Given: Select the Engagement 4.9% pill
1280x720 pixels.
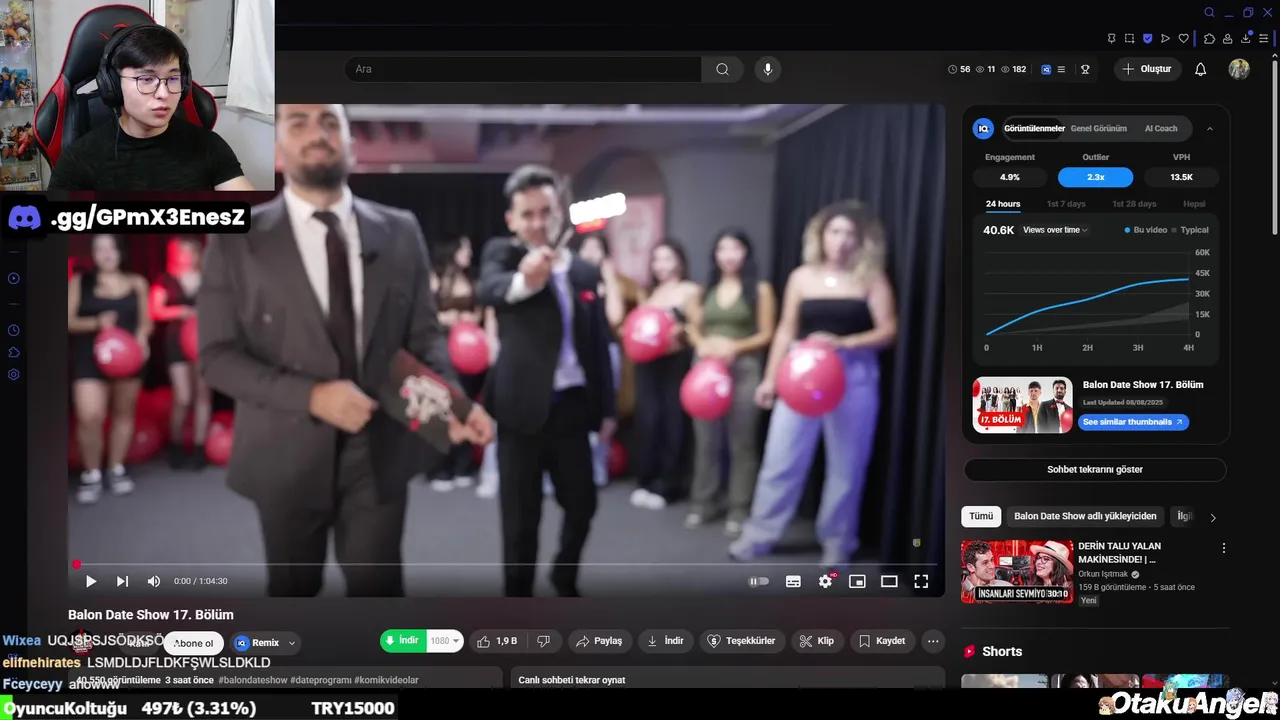Looking at the screenshot, I should [1010, 177].
